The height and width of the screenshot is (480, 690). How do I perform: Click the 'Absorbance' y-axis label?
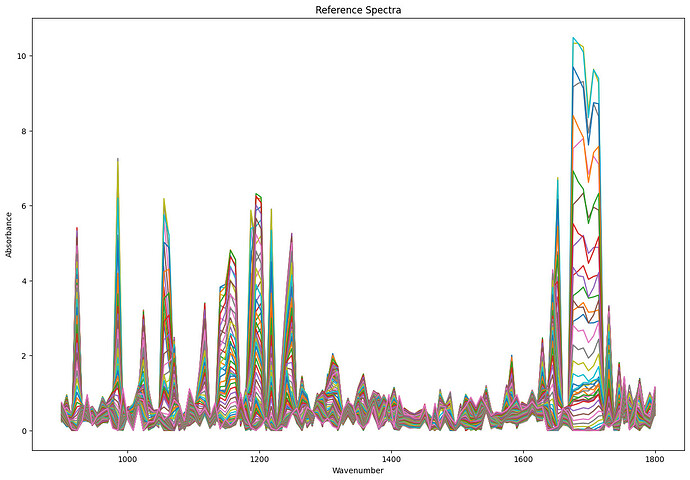8,235
